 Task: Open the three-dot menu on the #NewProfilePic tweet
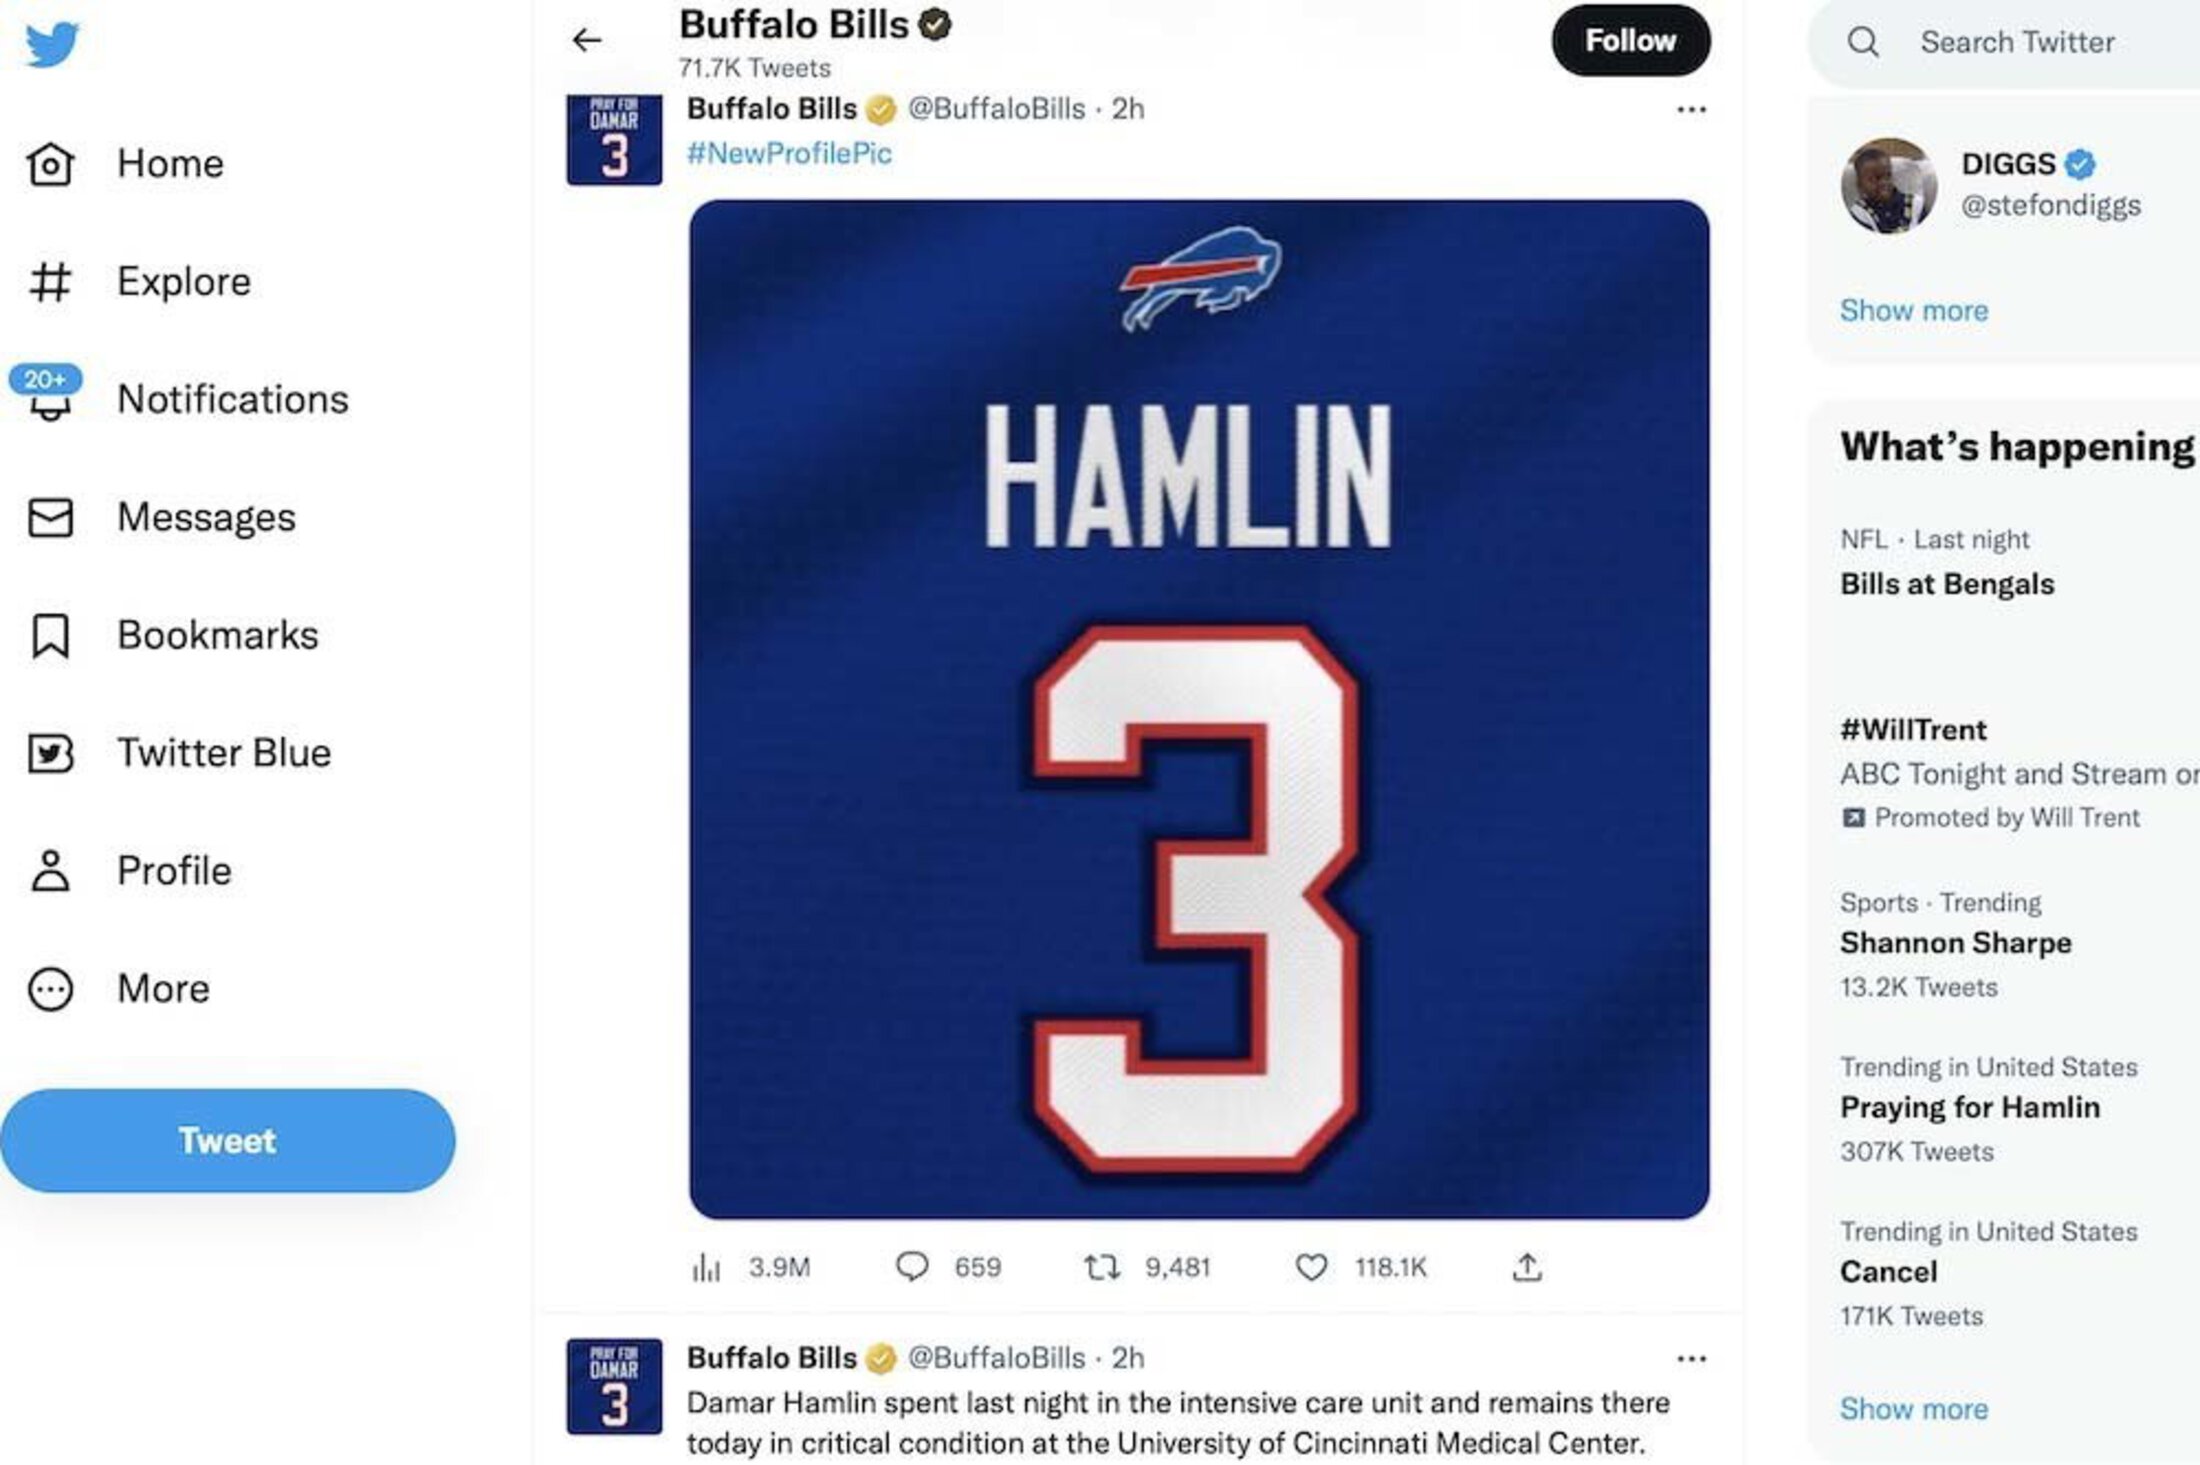pyautogui.click(x=1691, y=109)
